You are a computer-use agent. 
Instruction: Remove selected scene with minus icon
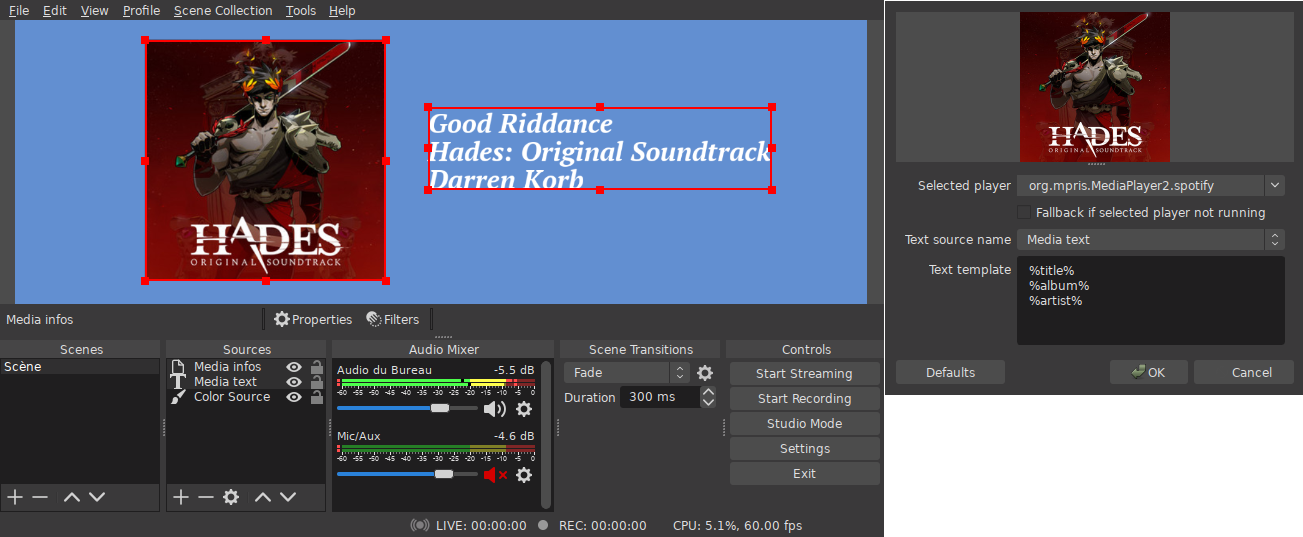coord(40,497)
